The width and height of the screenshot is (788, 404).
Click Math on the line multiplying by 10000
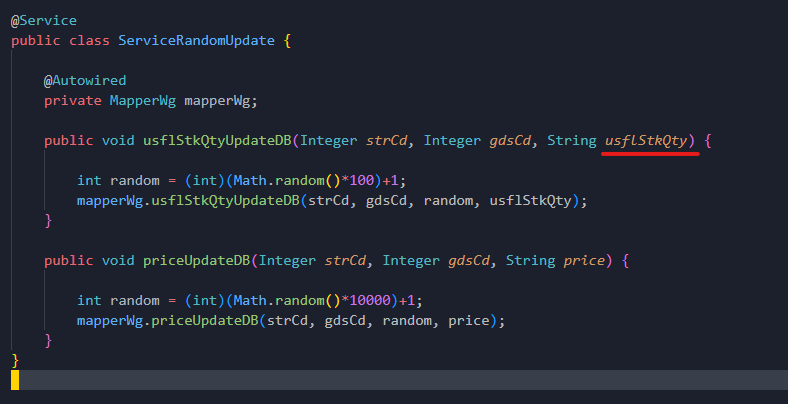click(x=250, y=300)
